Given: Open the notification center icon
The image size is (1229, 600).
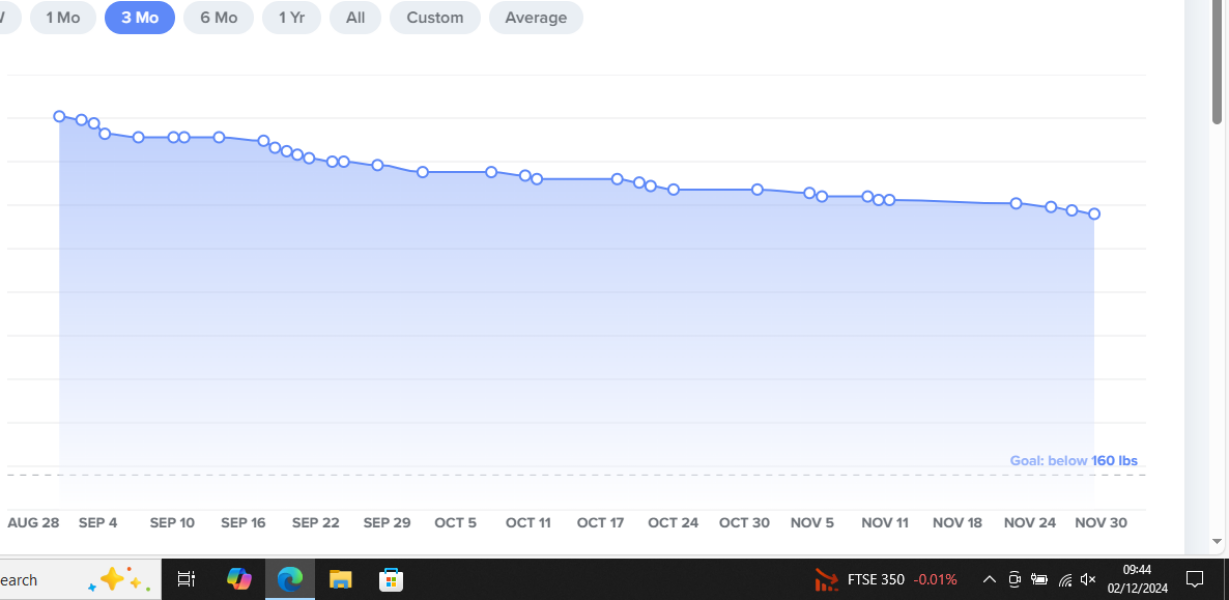Looking at the screenshot, I should 1194,579.
